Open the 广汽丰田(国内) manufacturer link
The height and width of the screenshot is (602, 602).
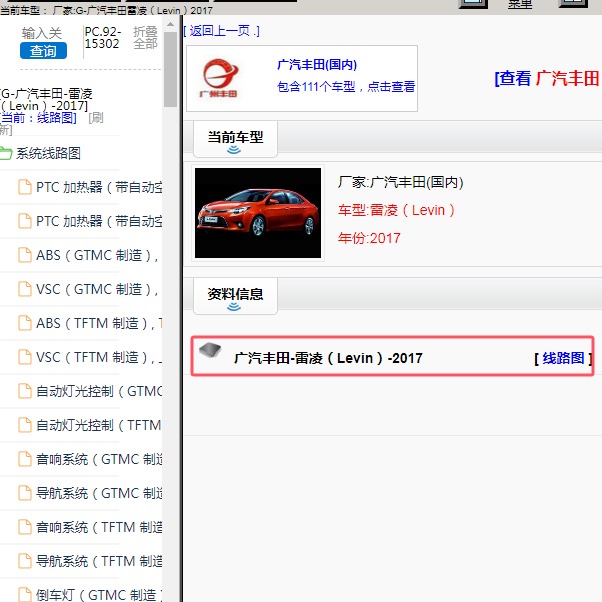(317, 64)
